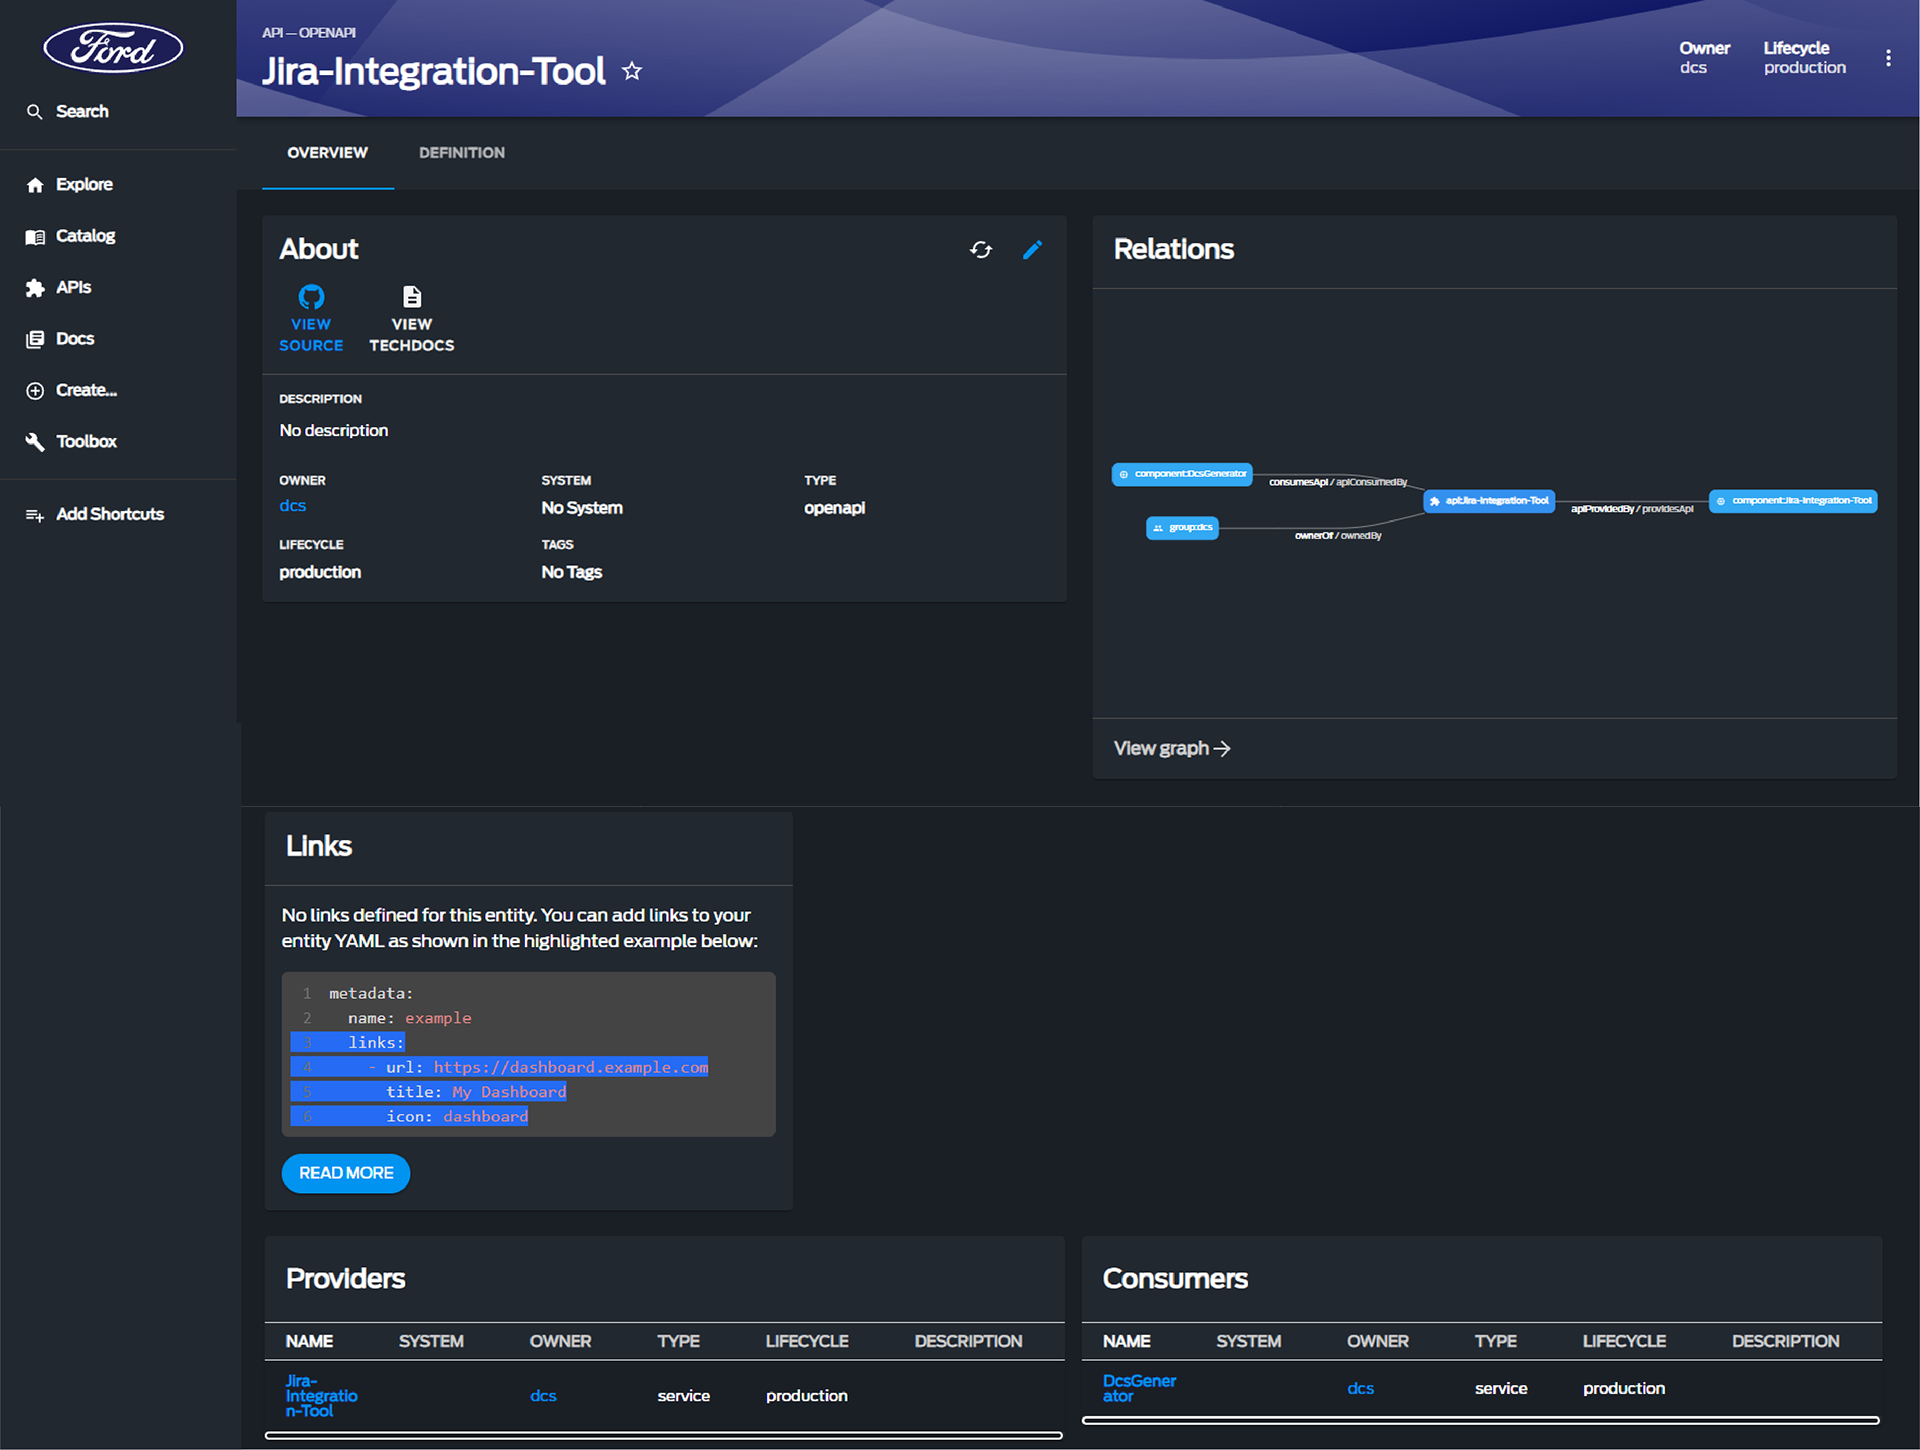The height and width of the screenshot is (1450, 1920).
Task: Open DcsGenerator link in Consumers table
Action: [1139, 1388]
